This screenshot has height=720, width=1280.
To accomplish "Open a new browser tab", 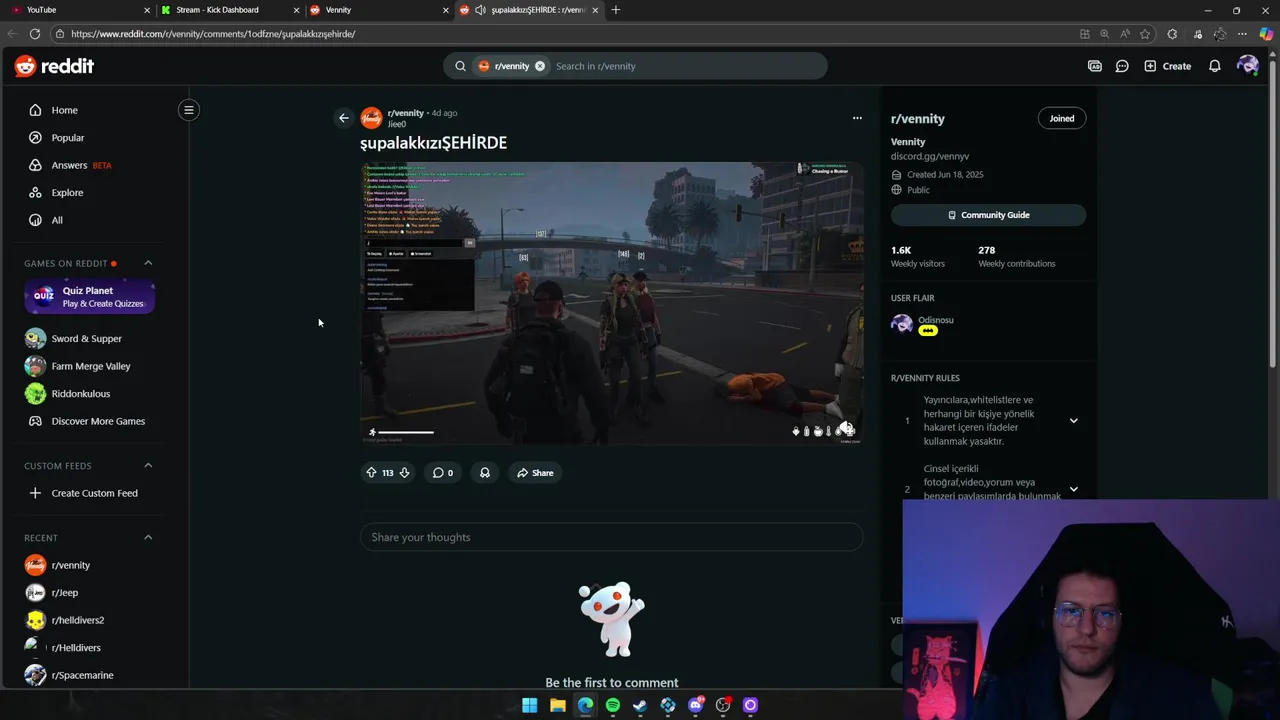I will [615, 10].
